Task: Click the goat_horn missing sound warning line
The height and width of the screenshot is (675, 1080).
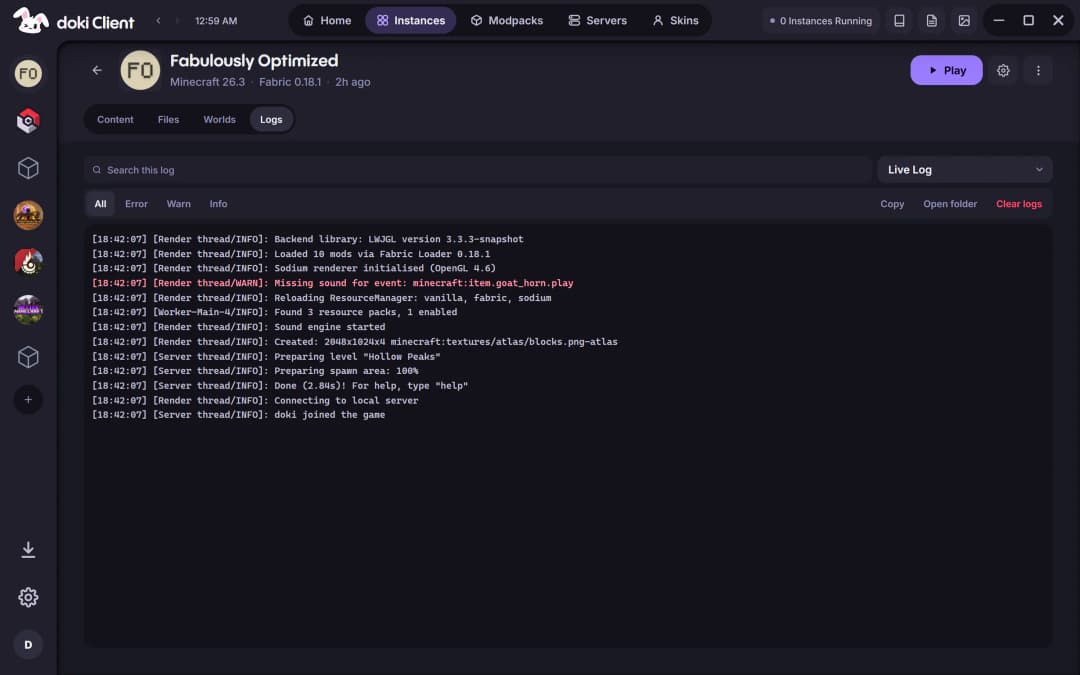Action: tap(333, 283)
